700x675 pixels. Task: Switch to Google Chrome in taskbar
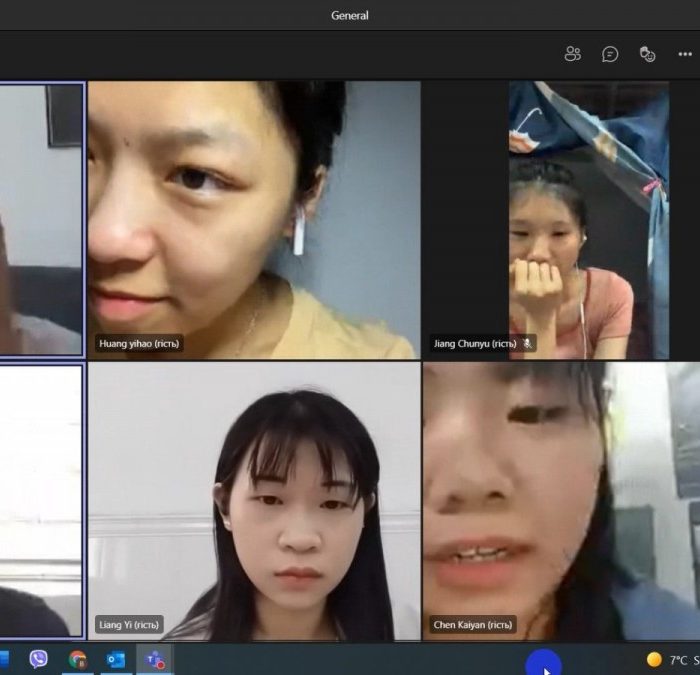pos(77,659)
